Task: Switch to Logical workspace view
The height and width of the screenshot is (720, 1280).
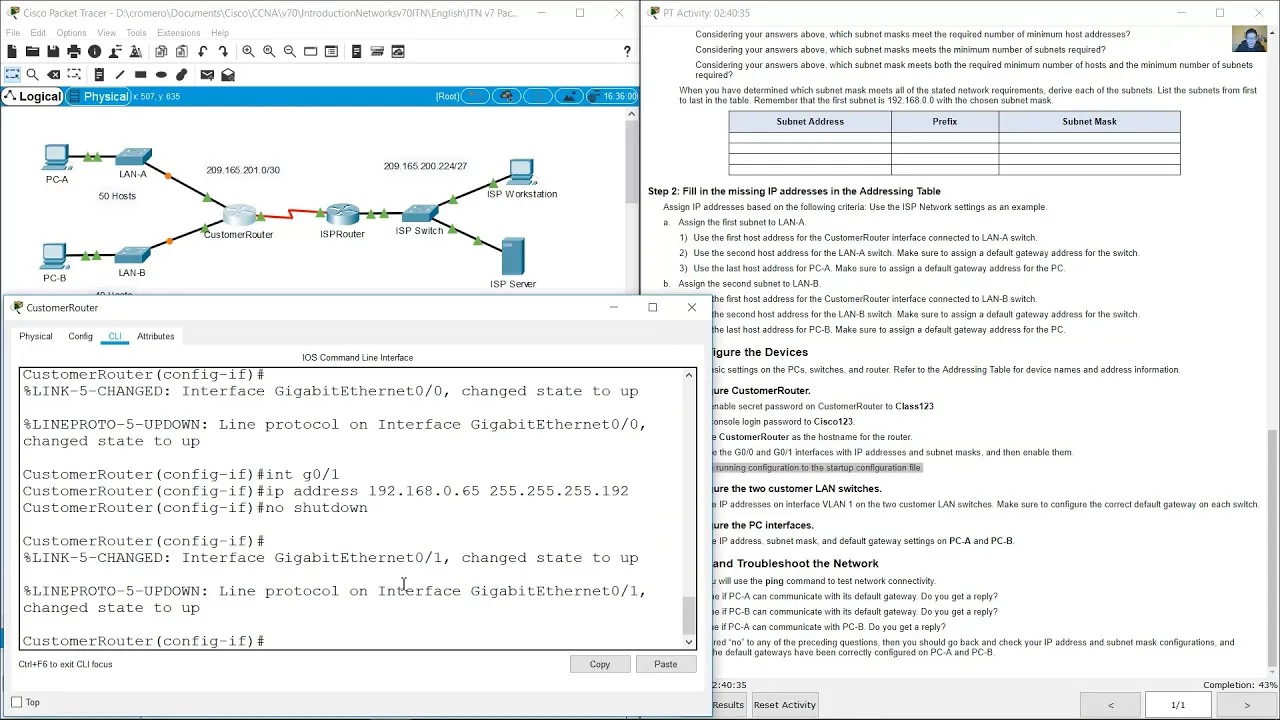Action: pos(33,96)
